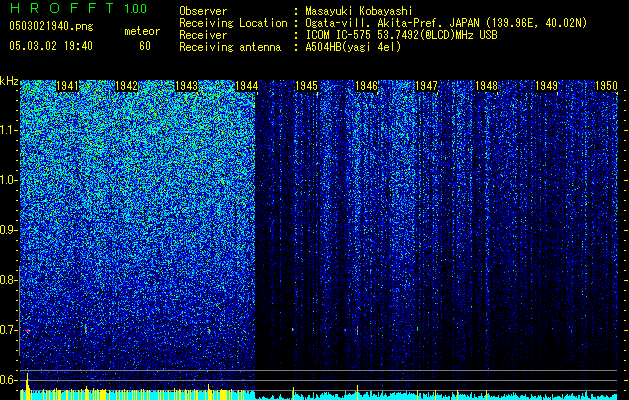Click the 1946 time marker
The height and width of the screenshot is (400, 629).
click(366, 86)
